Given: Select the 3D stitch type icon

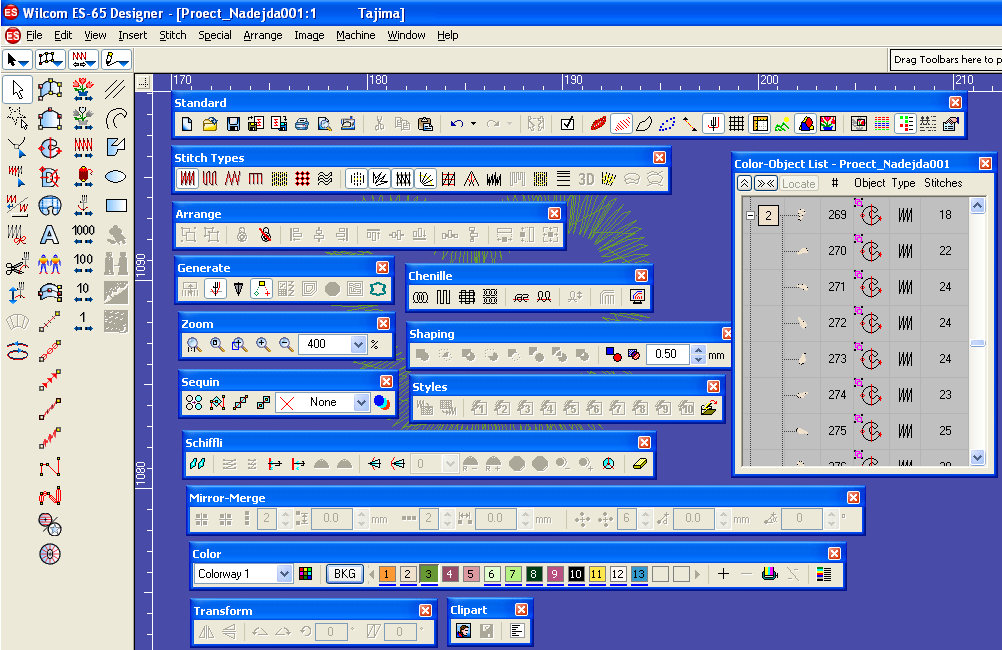Looking at the screenshot, I should [x=585, y=179].
